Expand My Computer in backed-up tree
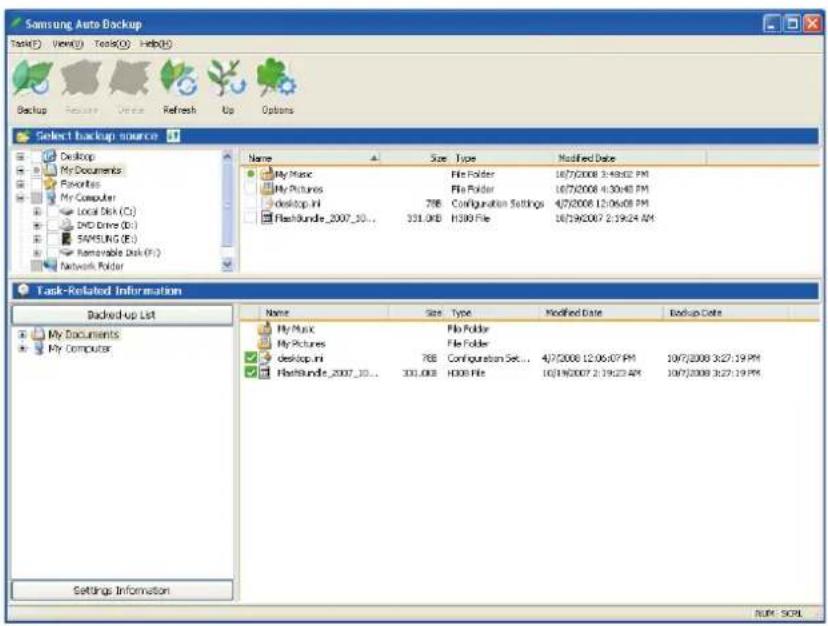The image size is (828, 626). (x=22, y=349)
